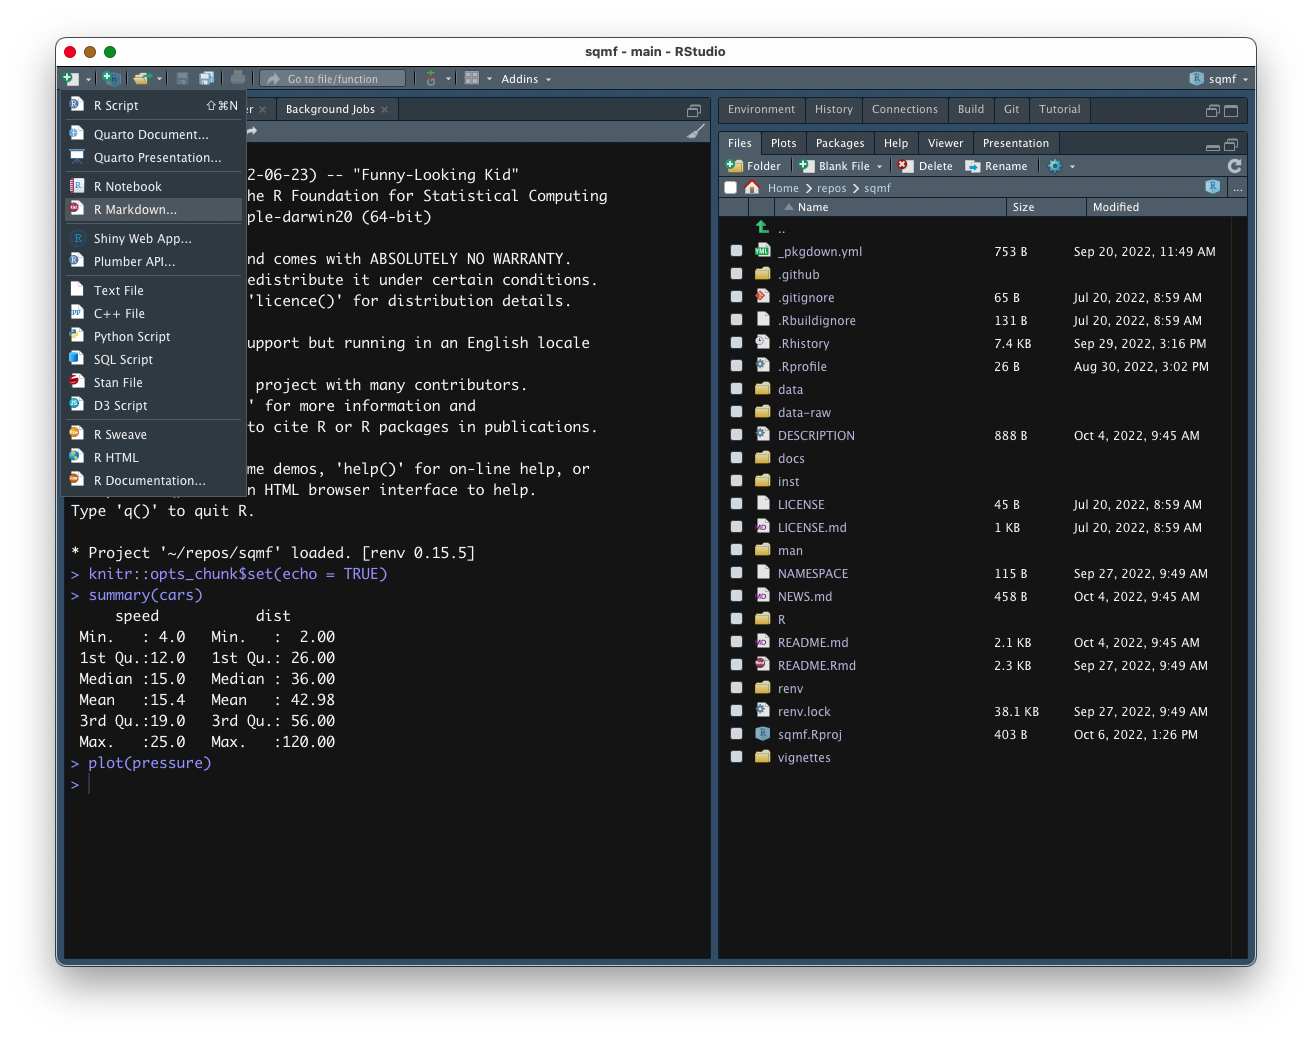Click the Open File folder icon
Screen dimensions: 1312x1040
(142, 79)
